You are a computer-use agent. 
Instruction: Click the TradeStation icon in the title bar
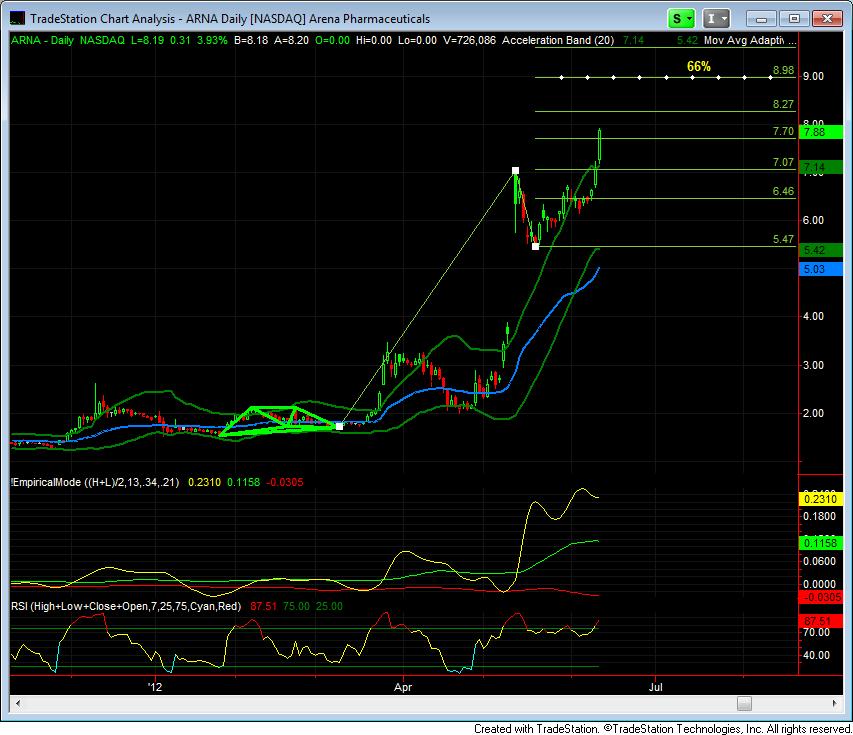pos(17,18)
